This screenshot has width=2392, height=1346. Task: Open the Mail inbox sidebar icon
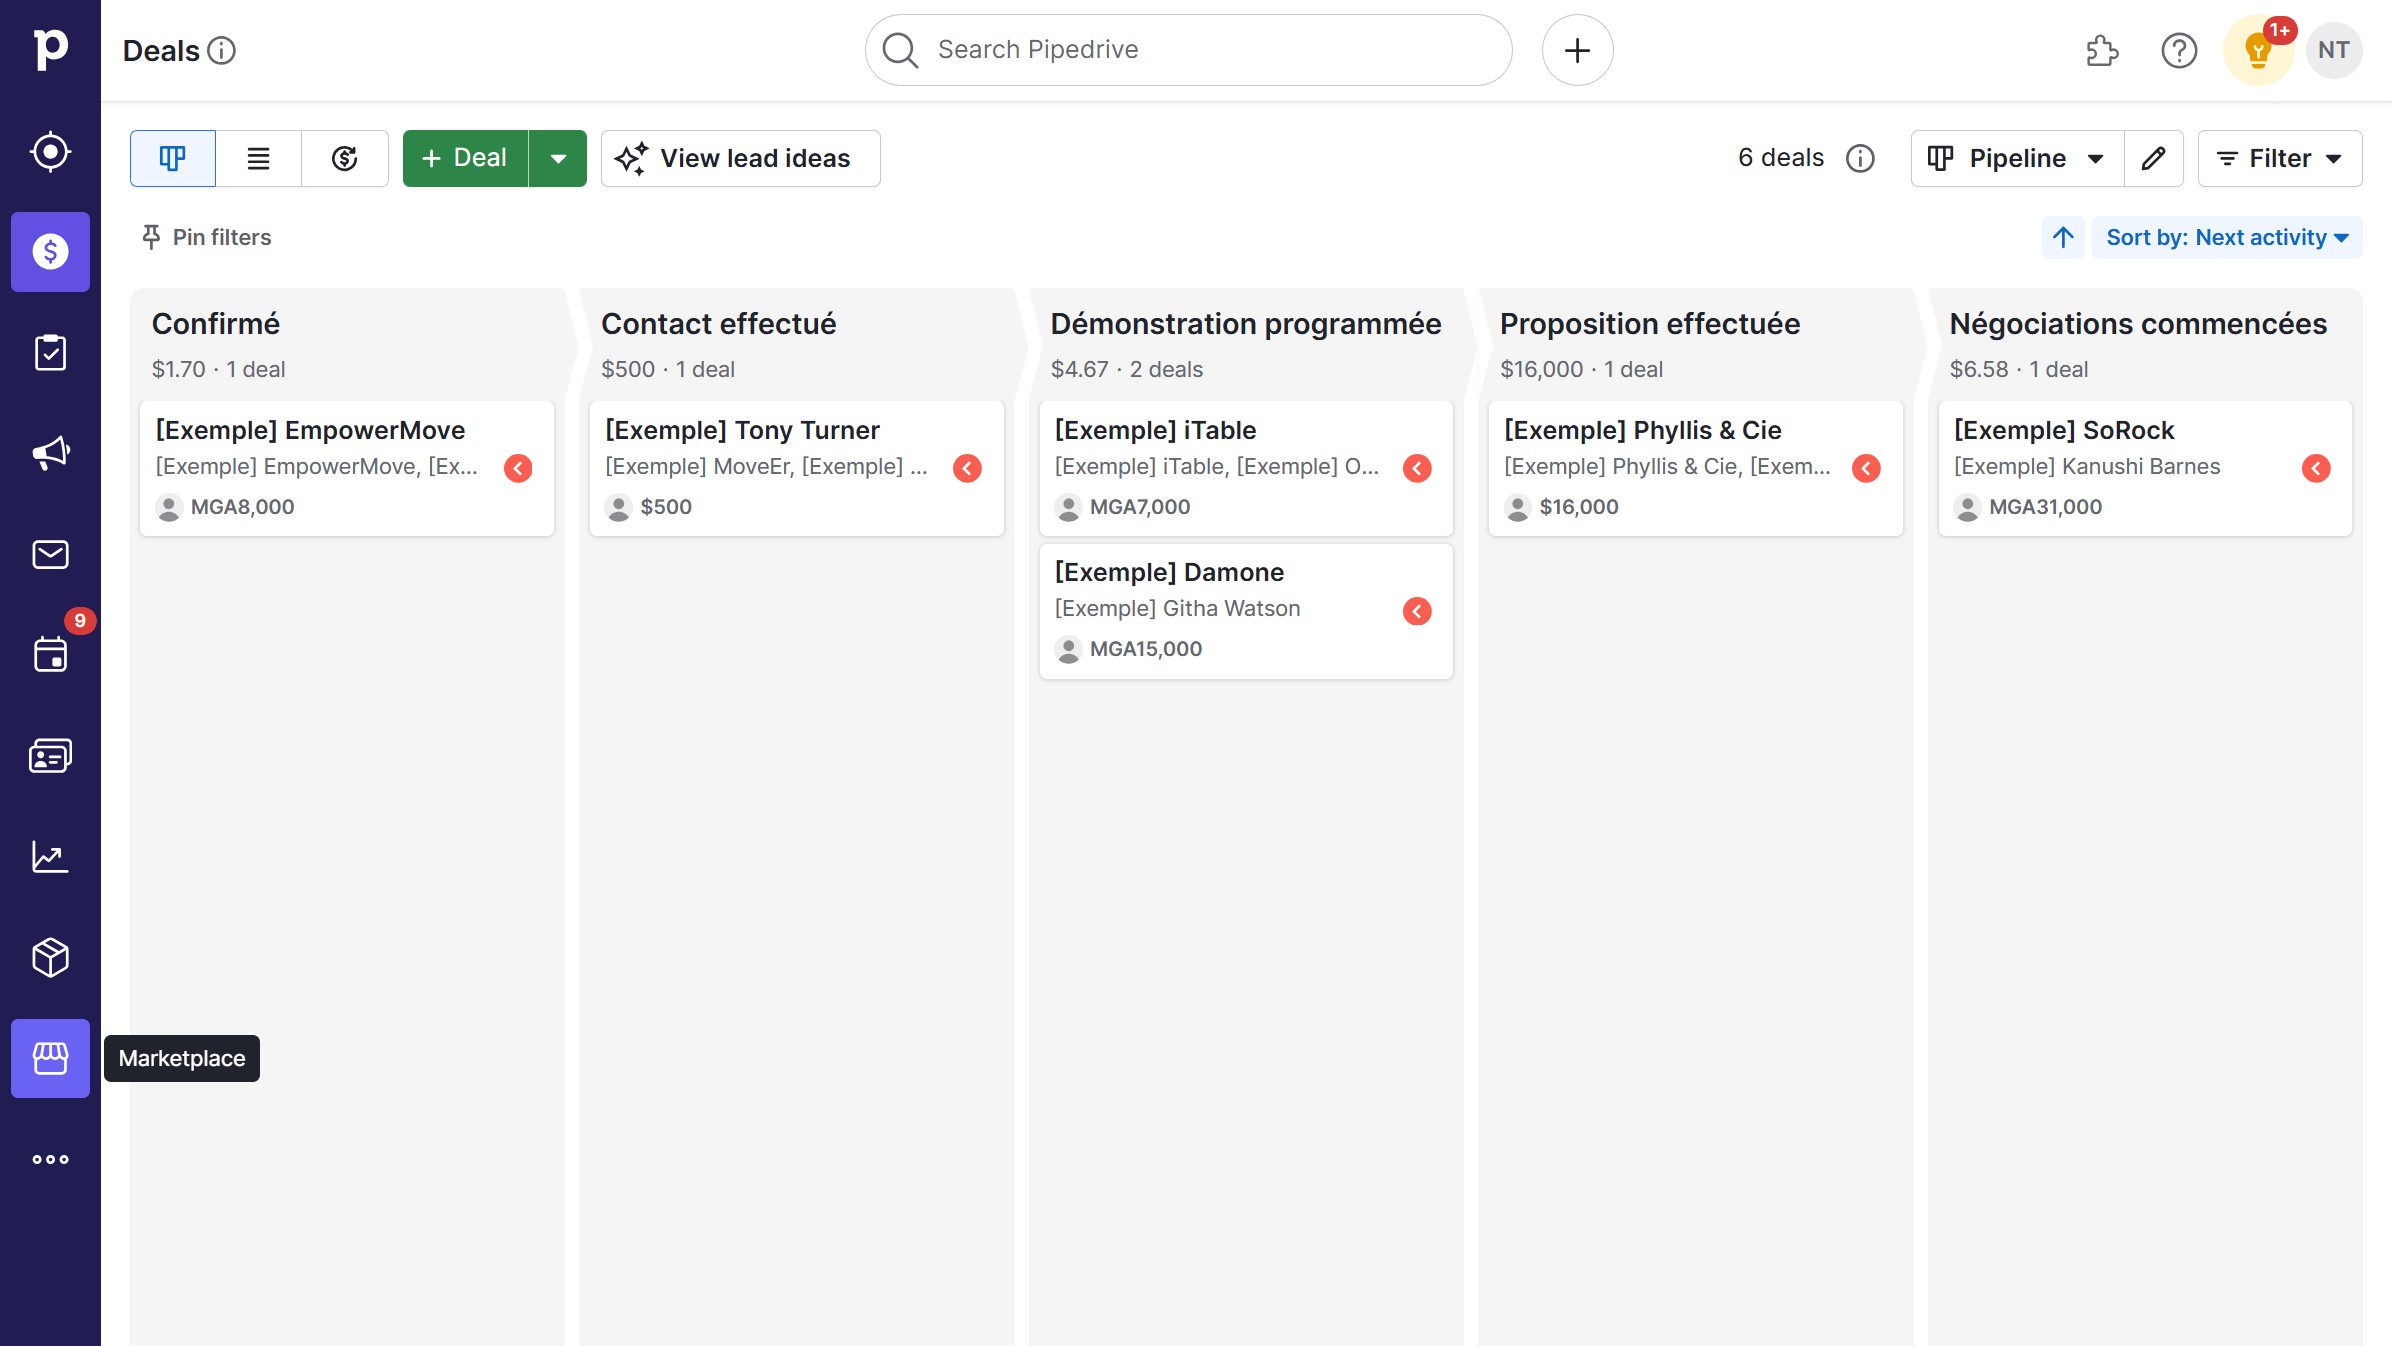tap(50, 554)
